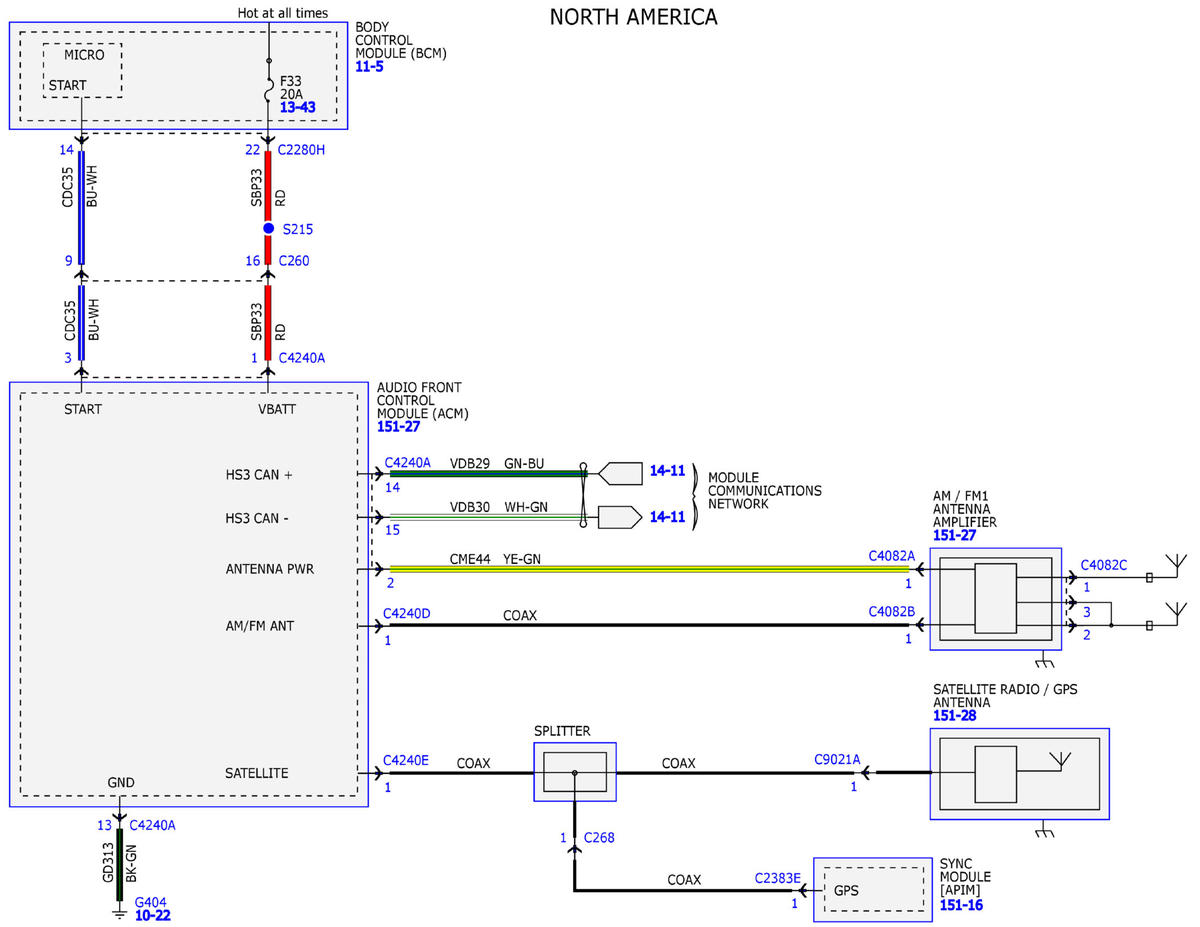Open the 151-28 satellite antenna reference
Image resolution: width=1200 pixels, height=927 pixels.
pos(954,715)
